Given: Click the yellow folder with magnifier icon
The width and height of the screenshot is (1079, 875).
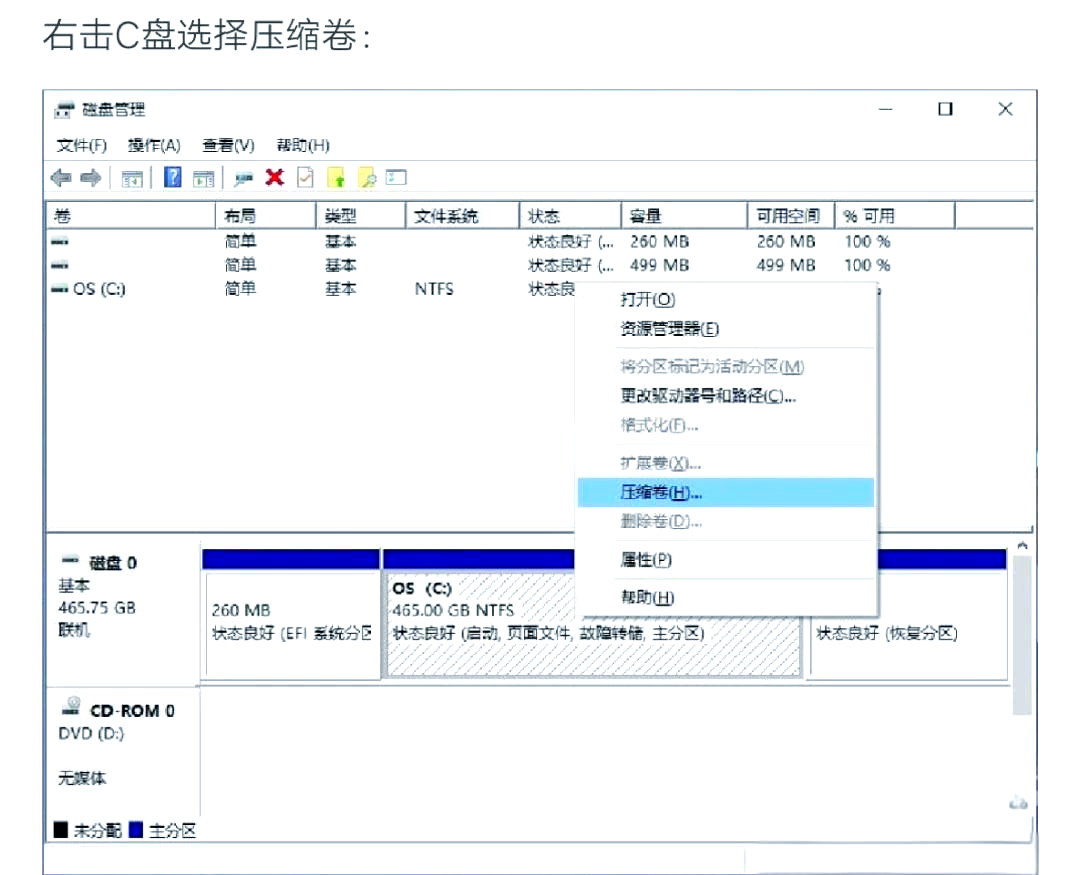Looking at the screenshot, I should pos(367,178).
